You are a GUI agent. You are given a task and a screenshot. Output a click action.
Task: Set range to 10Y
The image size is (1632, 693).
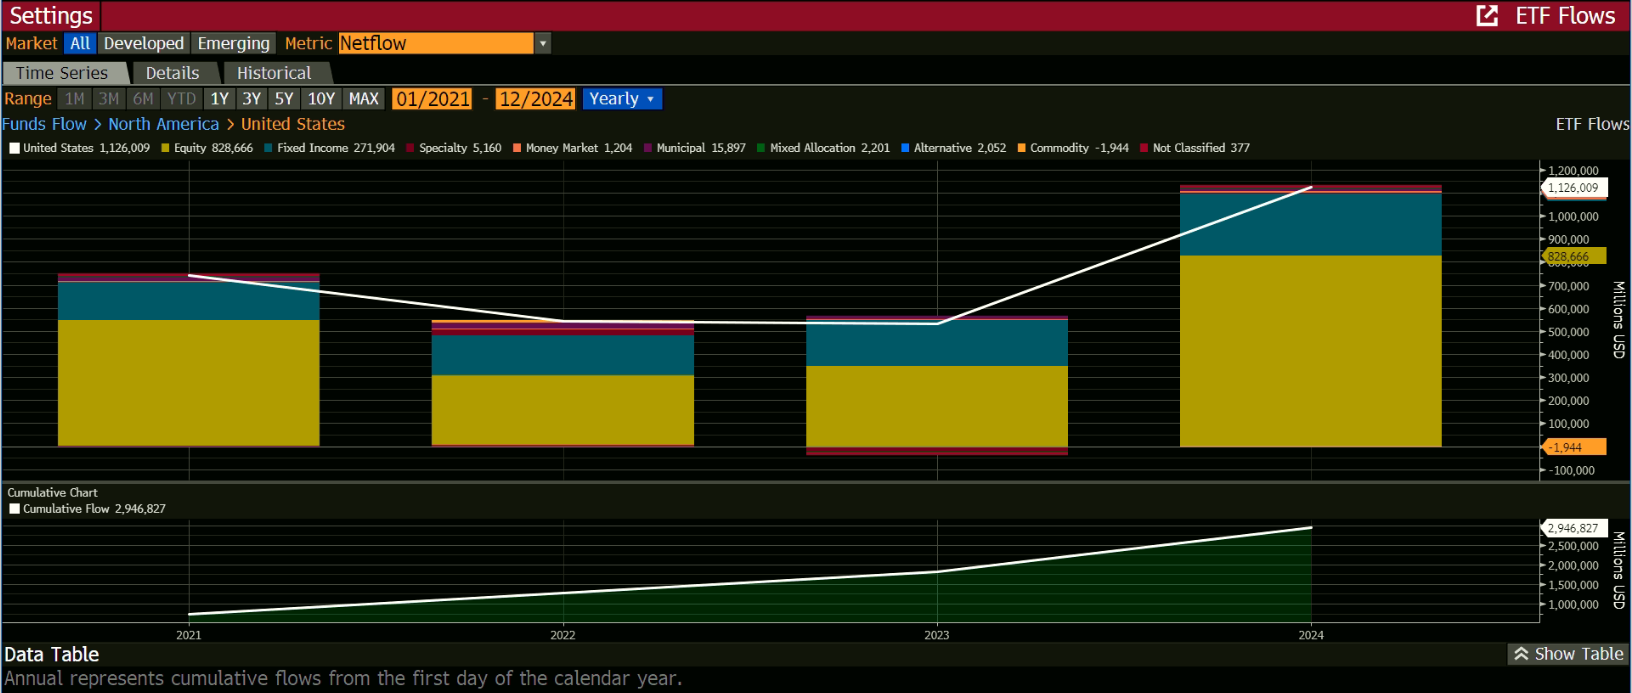pos(321,99)
